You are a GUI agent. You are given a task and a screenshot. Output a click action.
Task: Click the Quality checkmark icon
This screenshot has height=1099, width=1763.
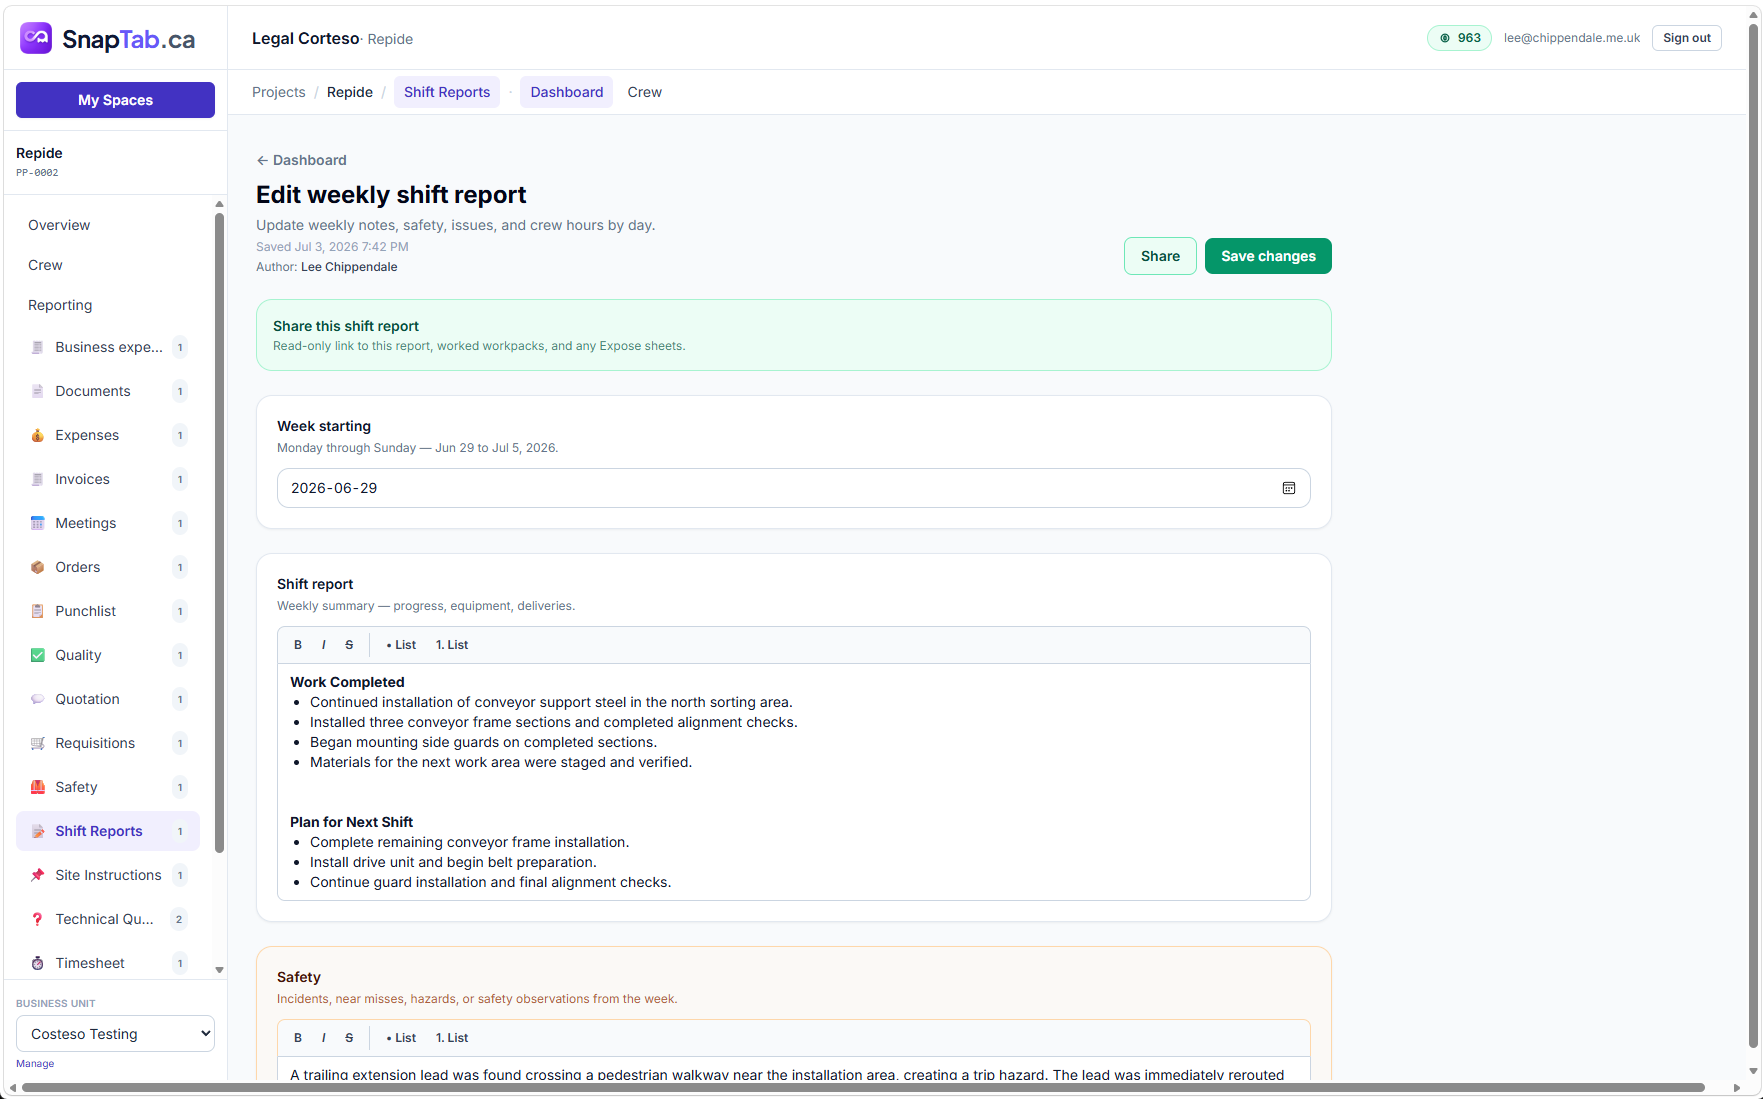coord(37,655)
